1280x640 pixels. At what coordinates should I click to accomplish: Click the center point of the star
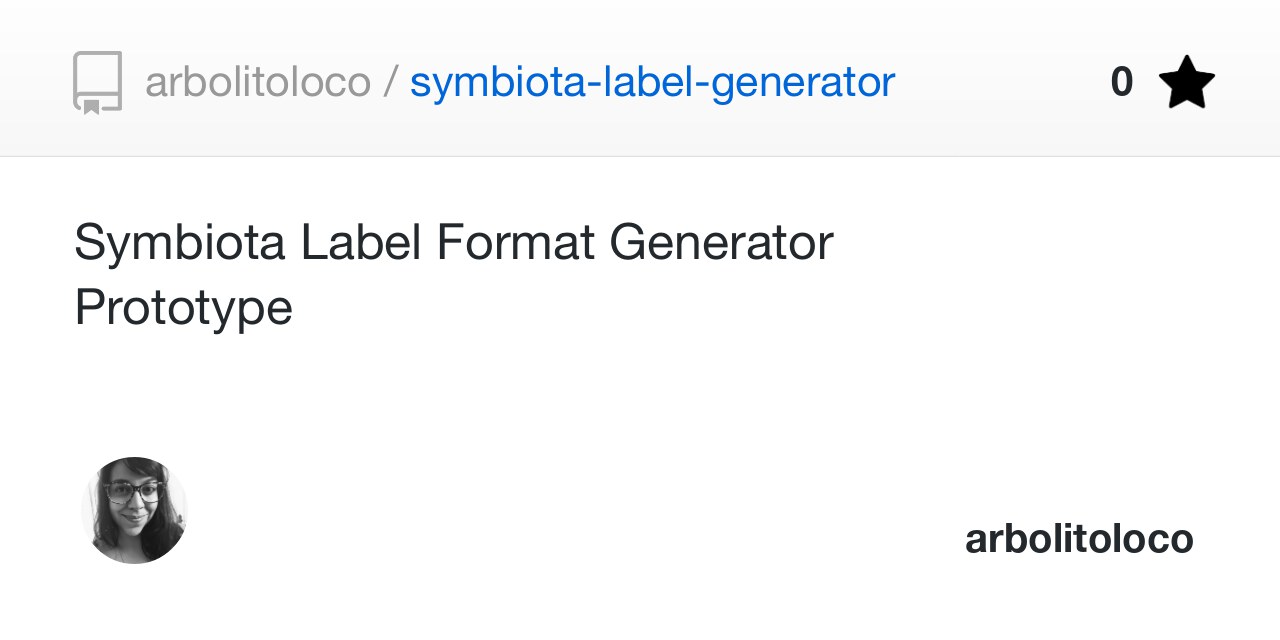click(1186, 84)
